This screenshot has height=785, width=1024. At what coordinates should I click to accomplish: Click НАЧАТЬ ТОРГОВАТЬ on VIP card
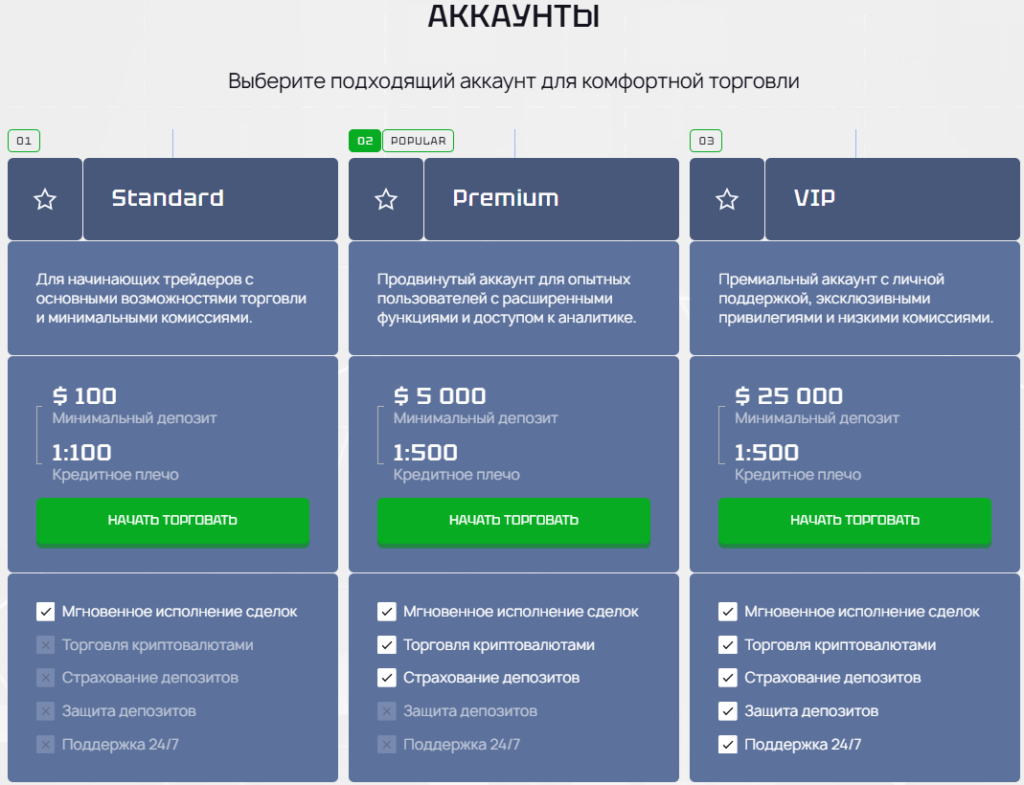[x=854, y=521]
